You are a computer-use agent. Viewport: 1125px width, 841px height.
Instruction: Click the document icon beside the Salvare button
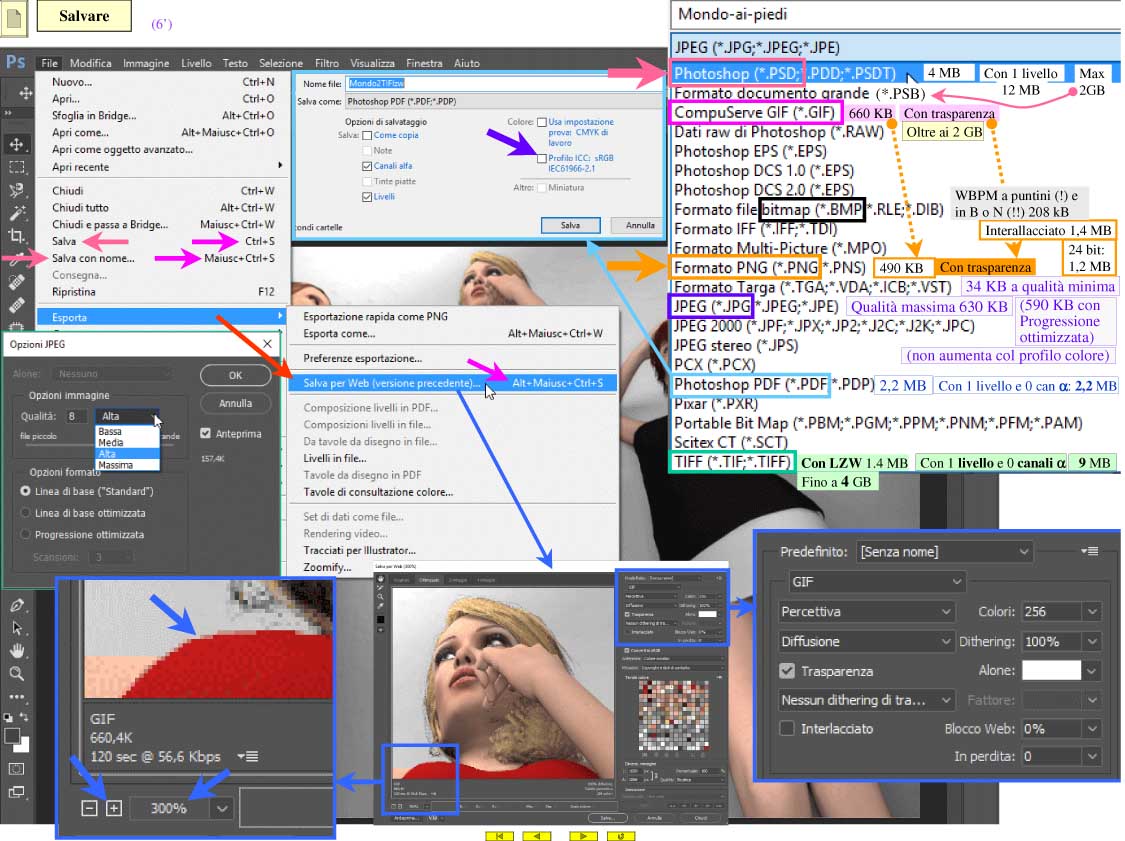tap(14, 18)
